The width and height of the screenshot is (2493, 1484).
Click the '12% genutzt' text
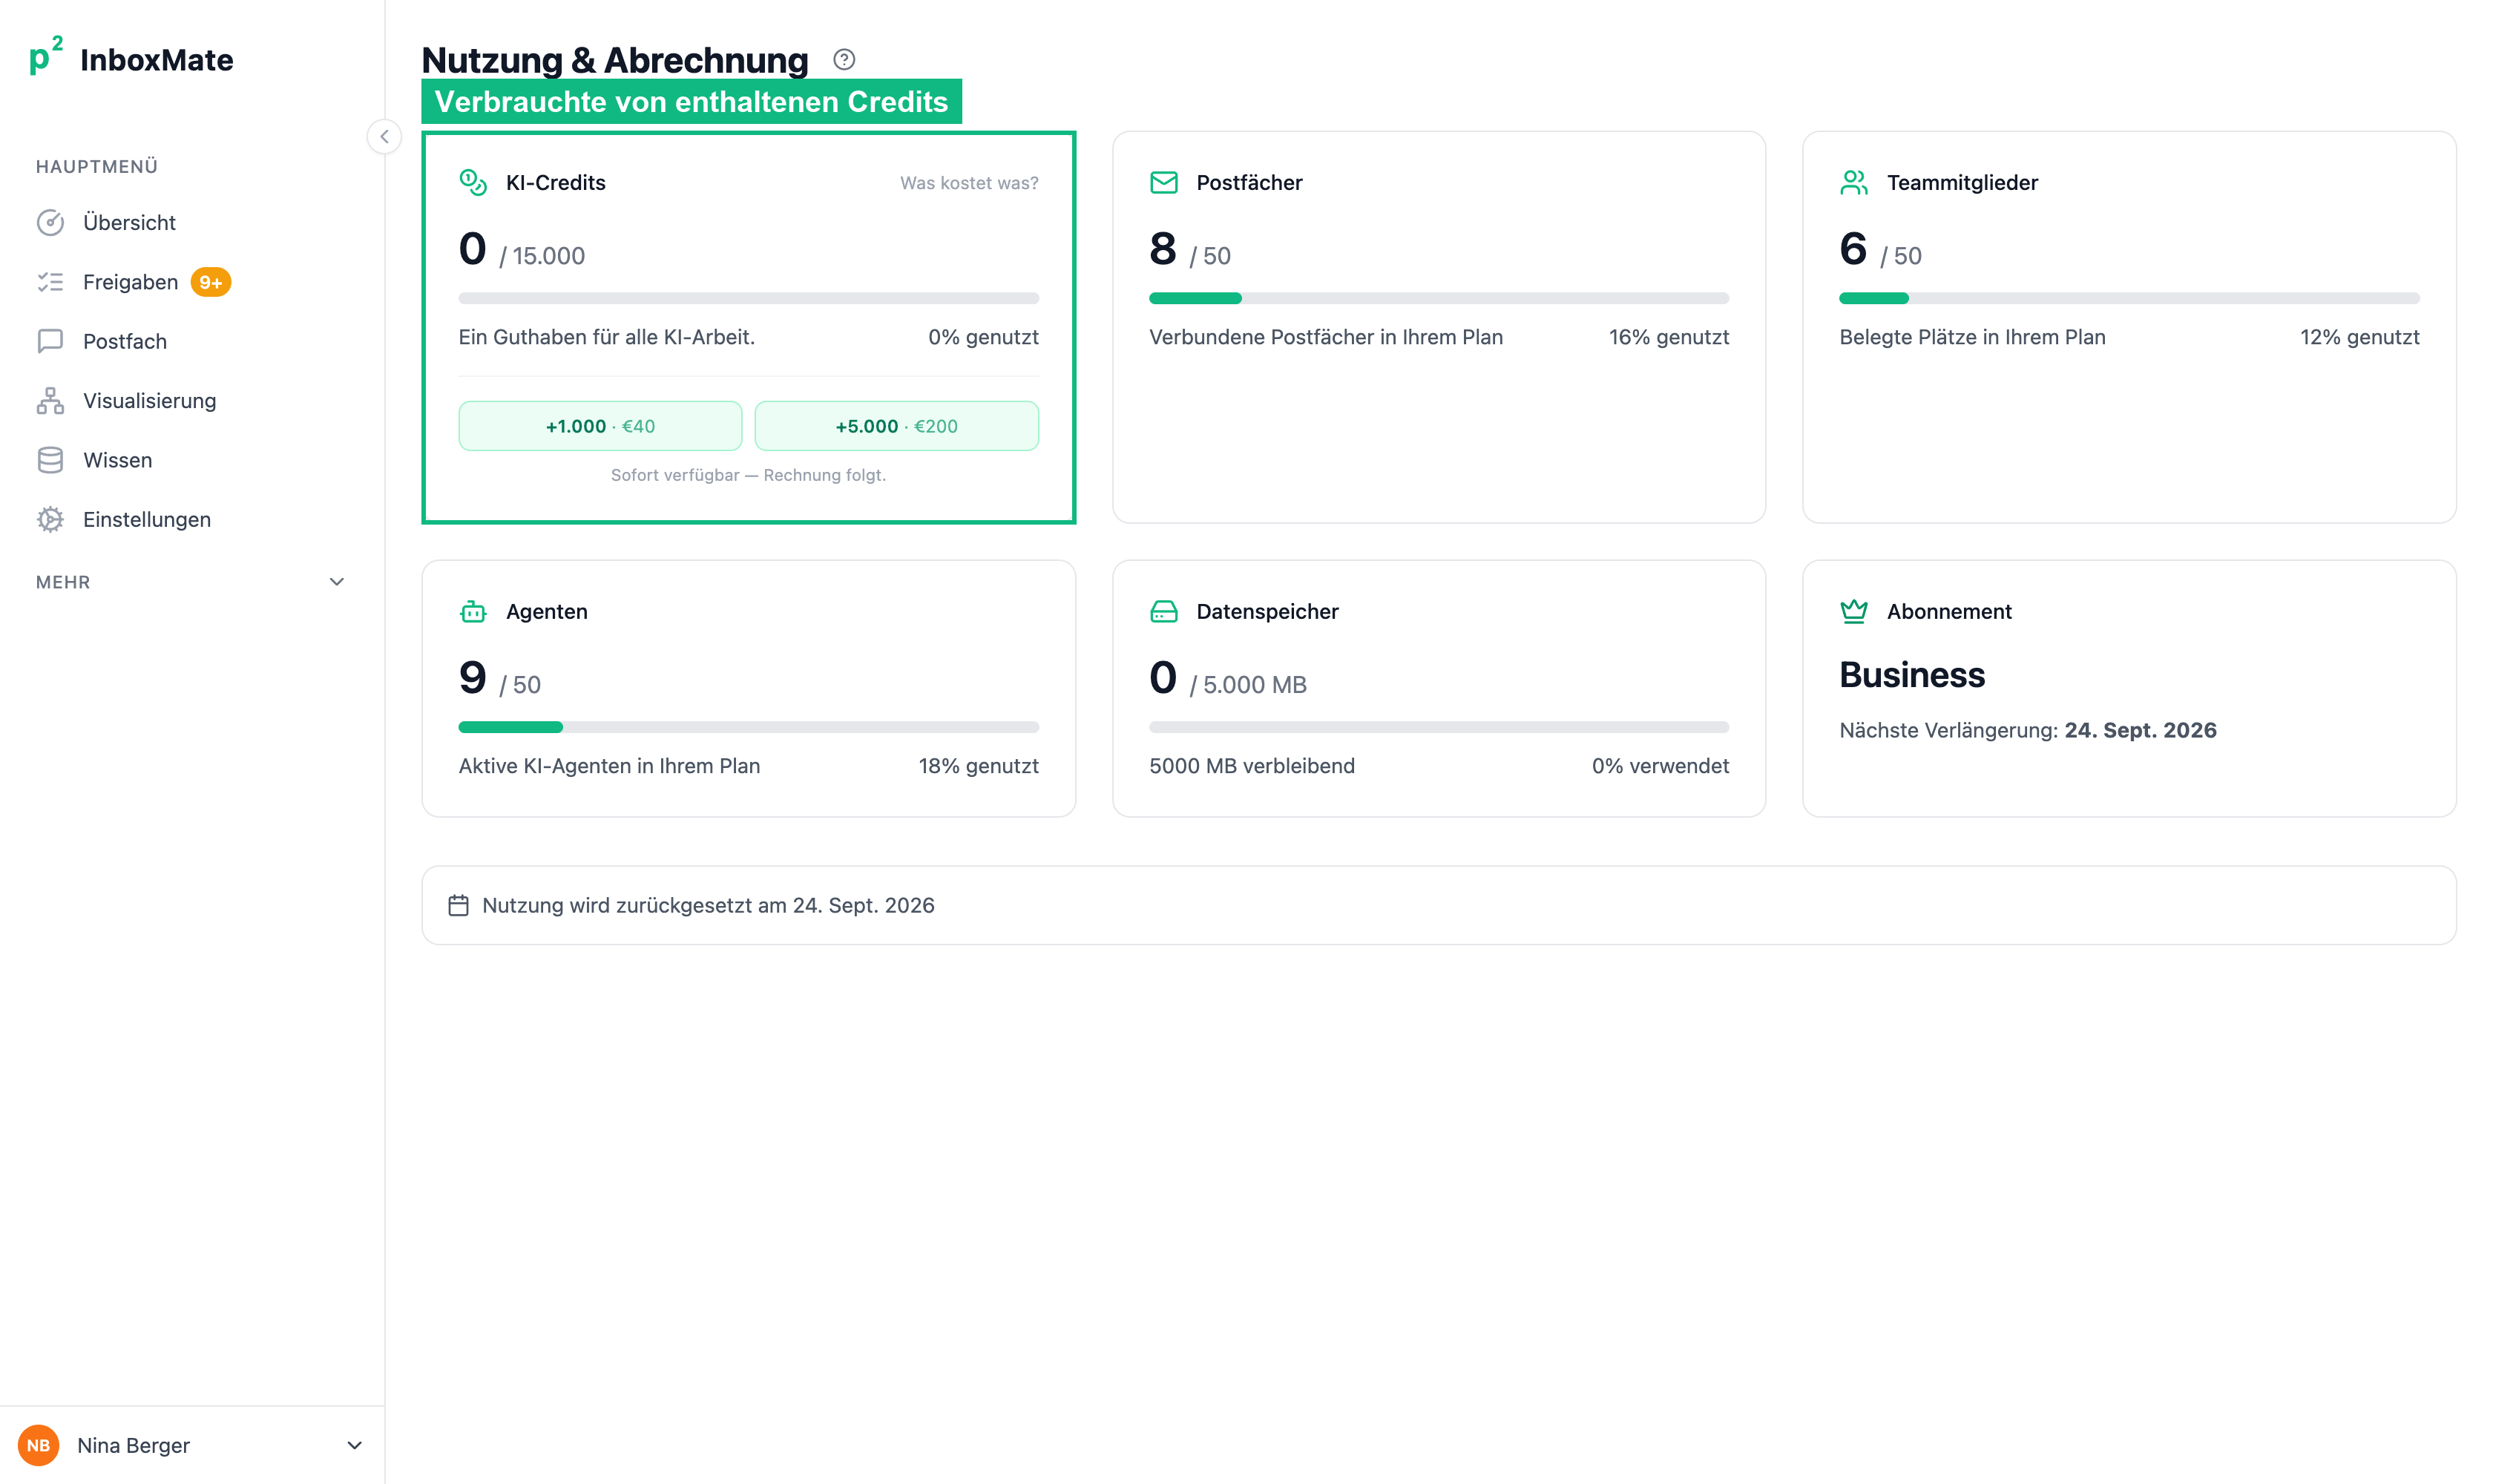point(2360,337)
